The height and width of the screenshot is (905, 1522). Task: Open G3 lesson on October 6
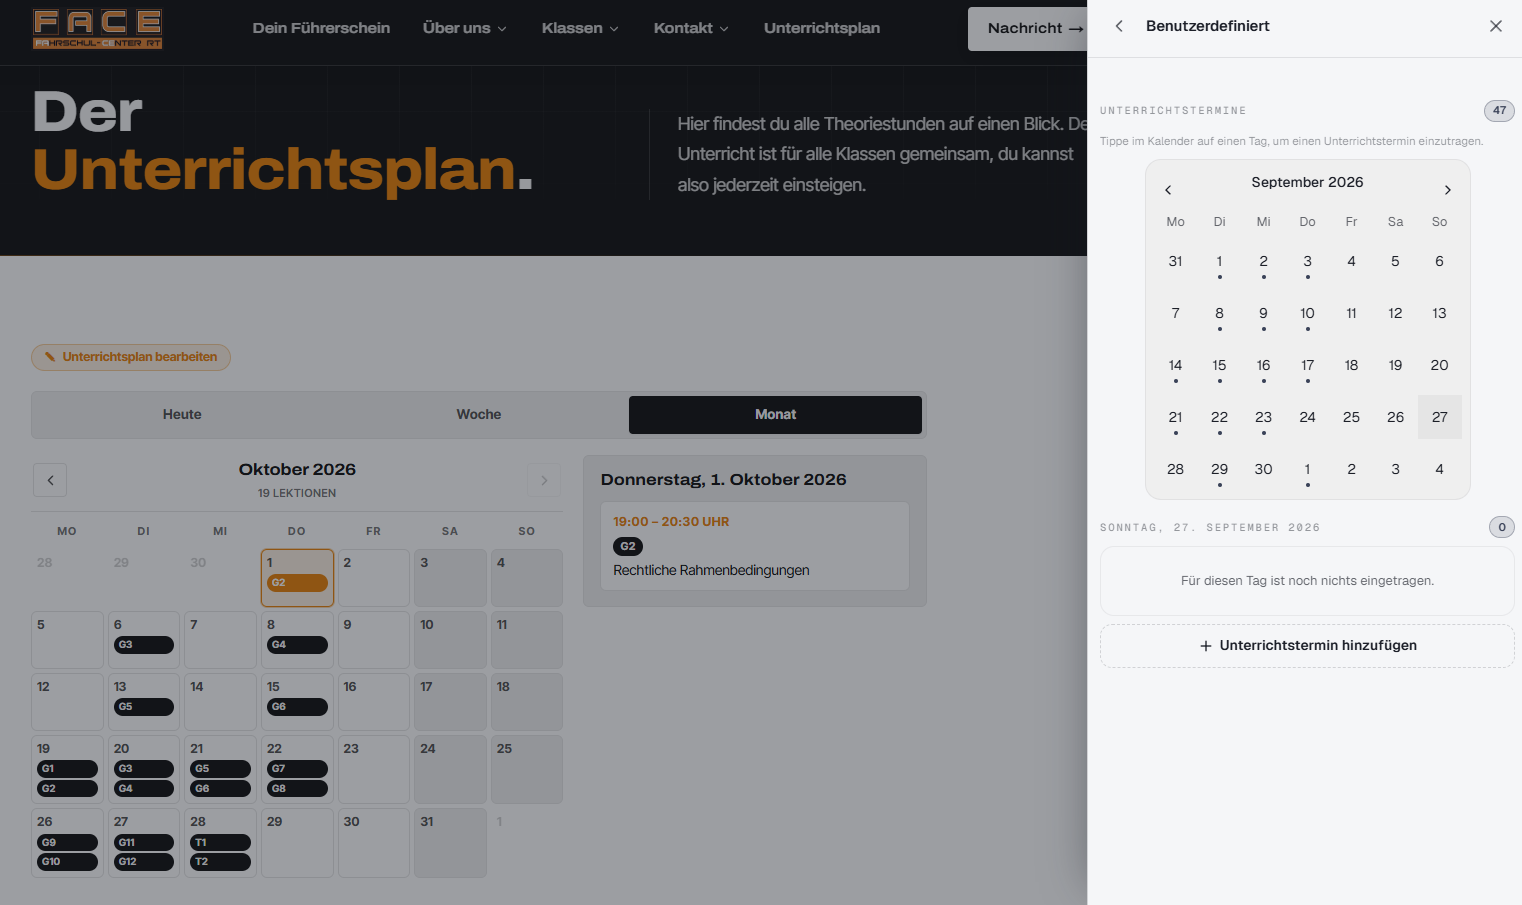click(144, 645)
